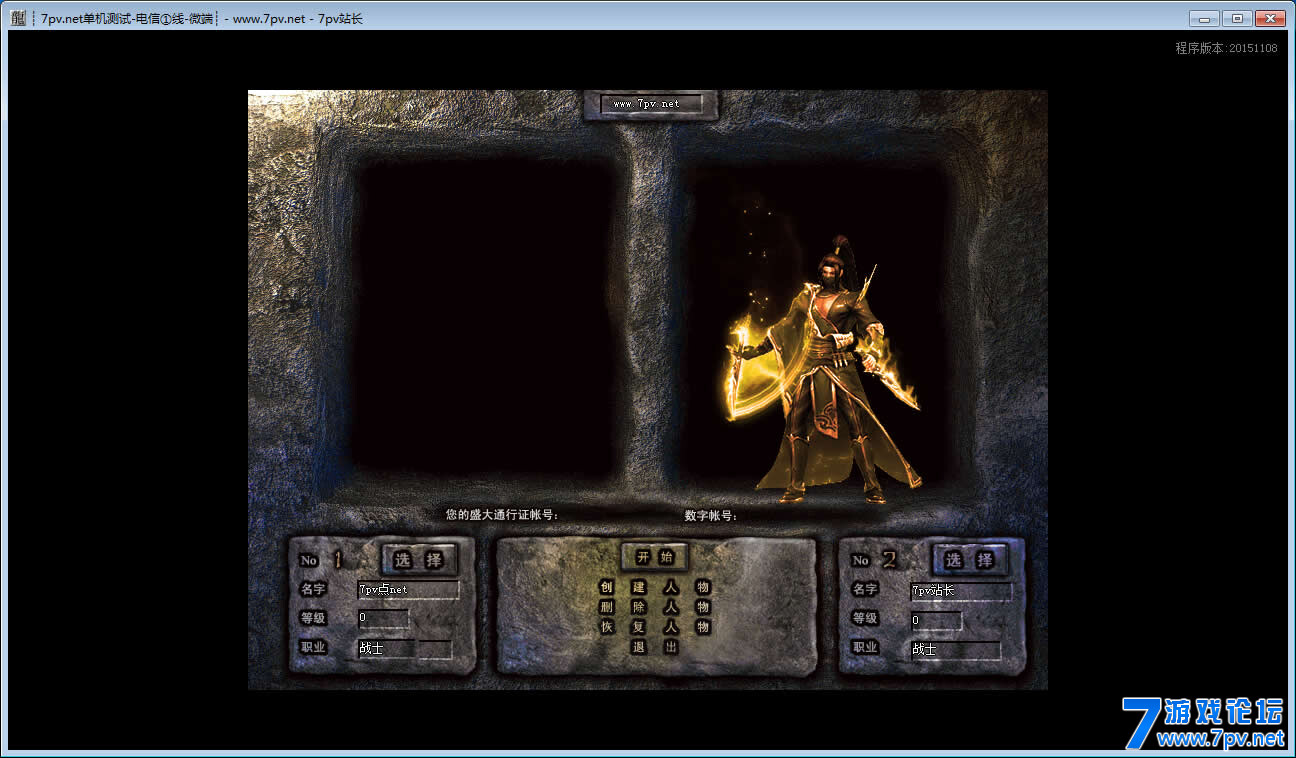1296x758 pixels.
Task: Click 选择 button for character No 2
Action: coord(970,560)
